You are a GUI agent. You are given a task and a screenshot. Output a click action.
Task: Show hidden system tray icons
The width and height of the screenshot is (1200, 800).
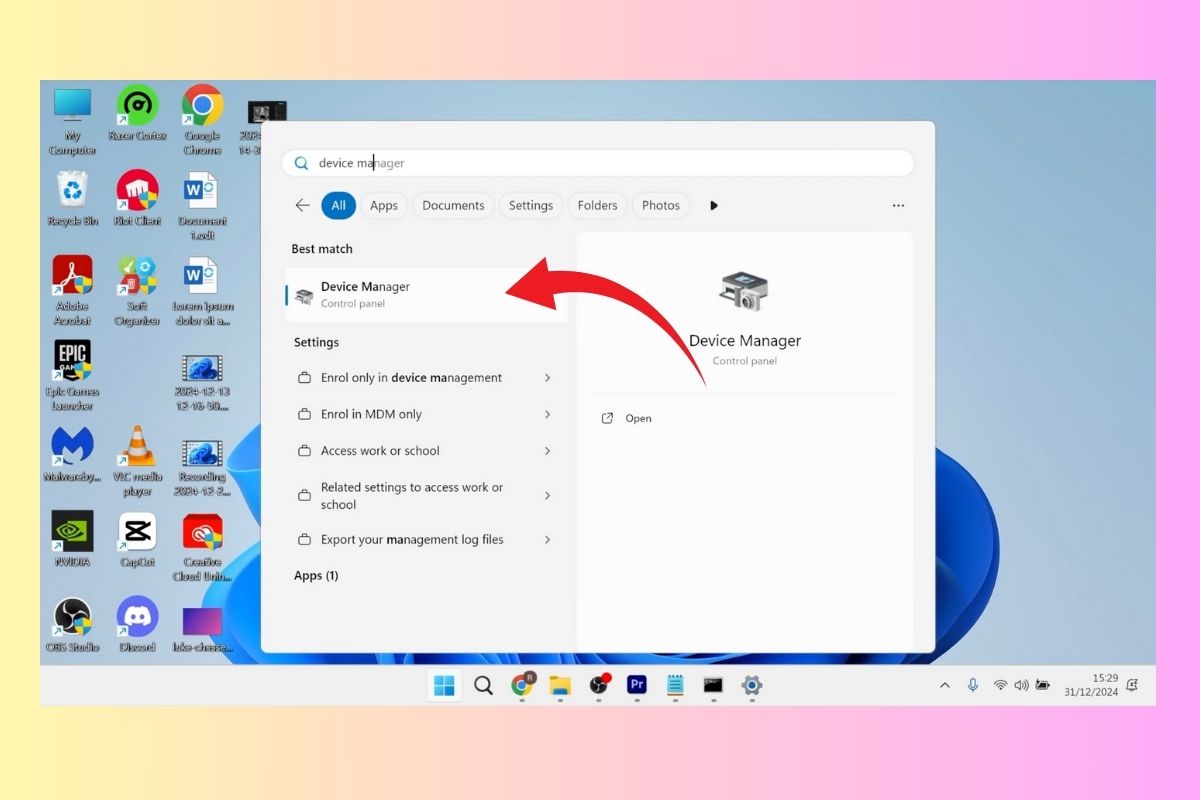(944, 686)
